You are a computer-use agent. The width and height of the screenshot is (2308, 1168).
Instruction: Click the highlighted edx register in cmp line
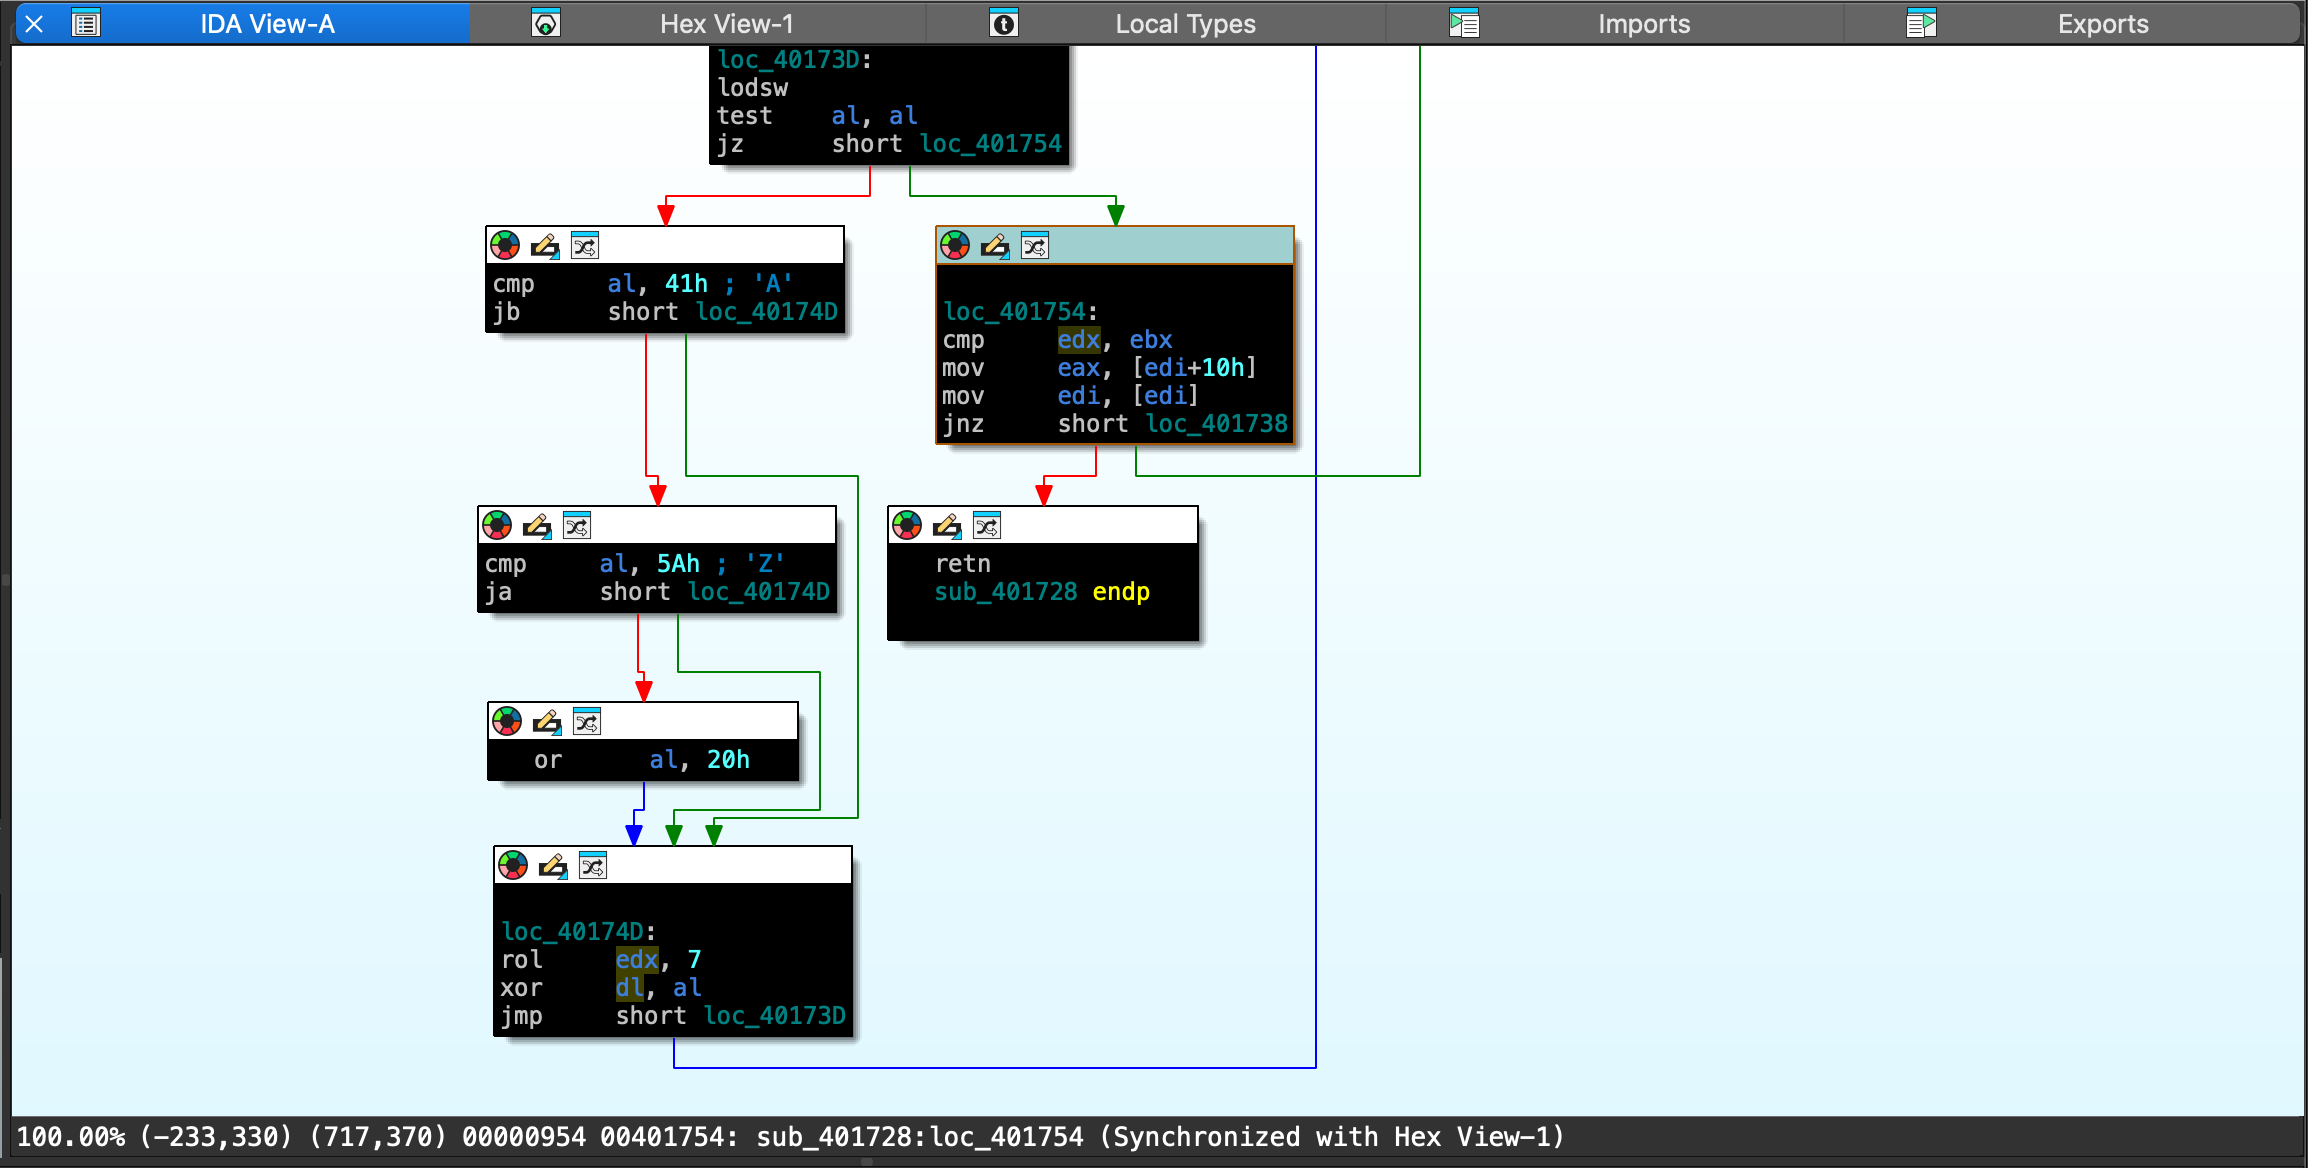[1079, 340]
